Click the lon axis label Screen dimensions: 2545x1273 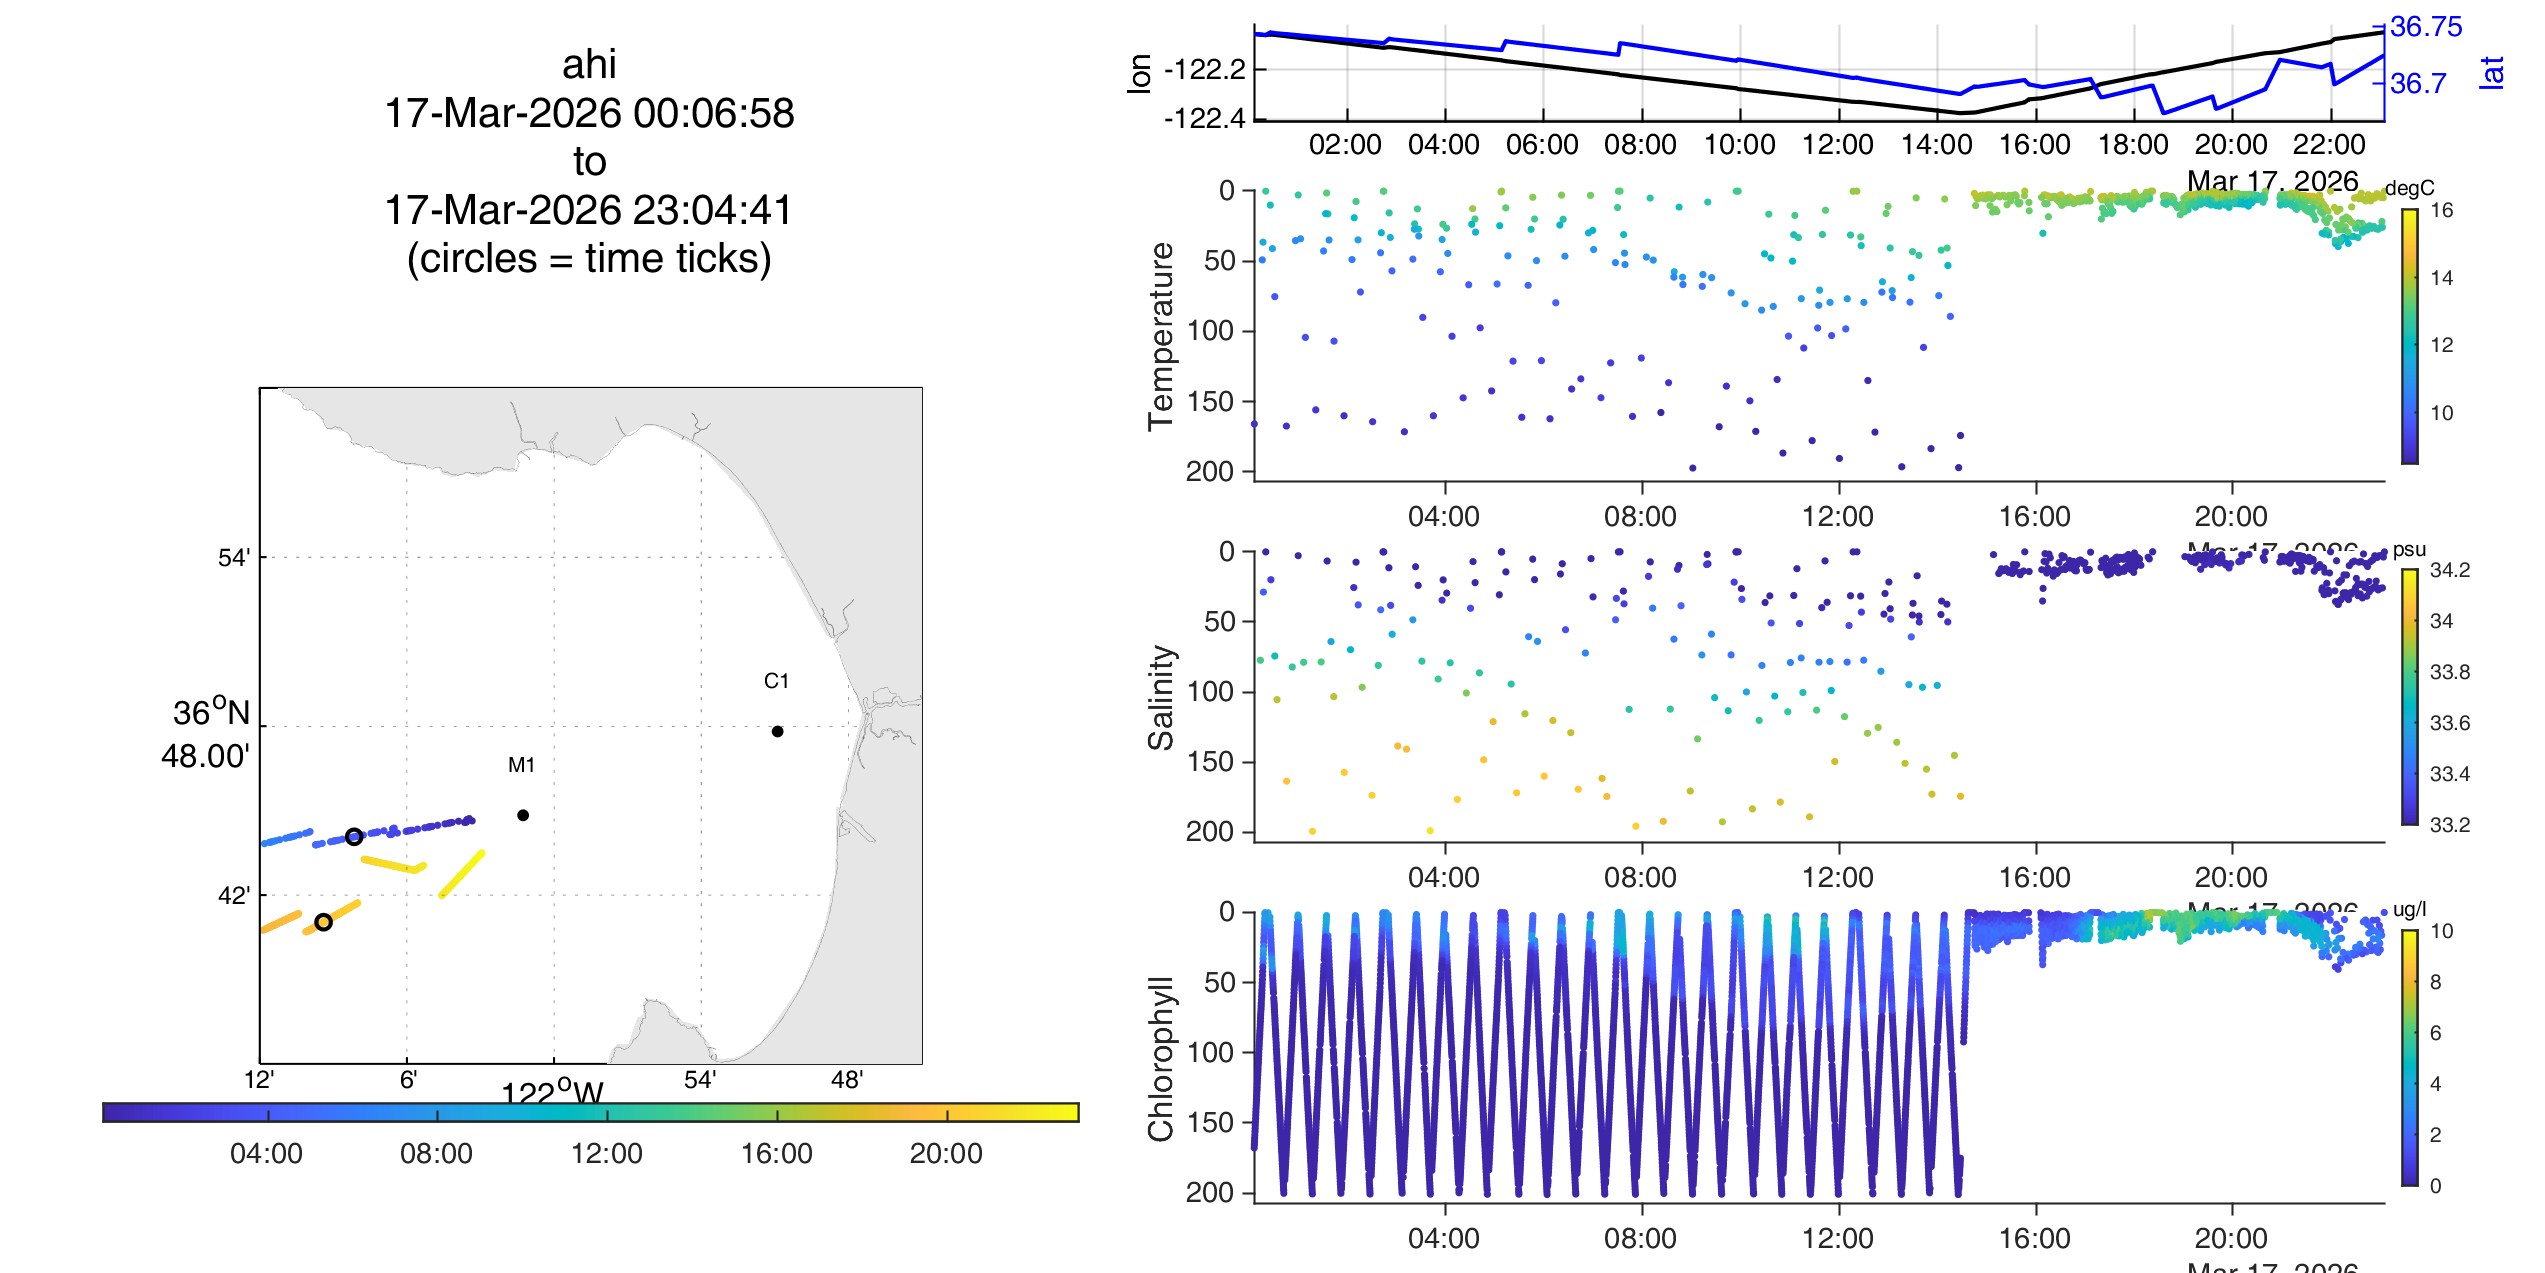pyautogui.click(x=1139, y=73)
